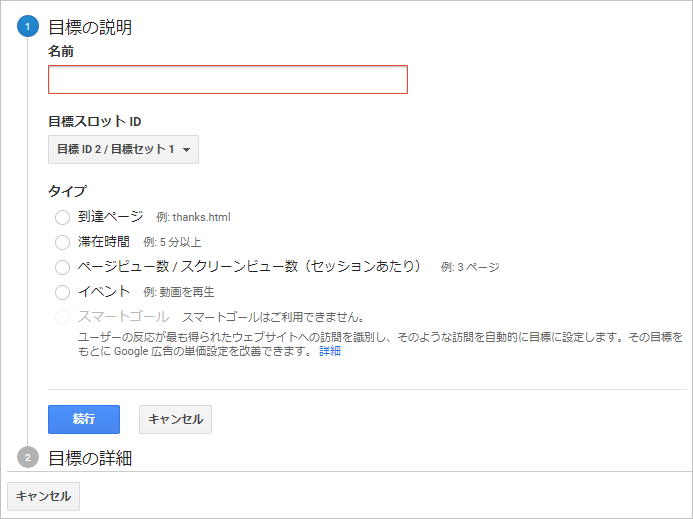
Task: Click the タイプ section label
Action: point(67,191)
